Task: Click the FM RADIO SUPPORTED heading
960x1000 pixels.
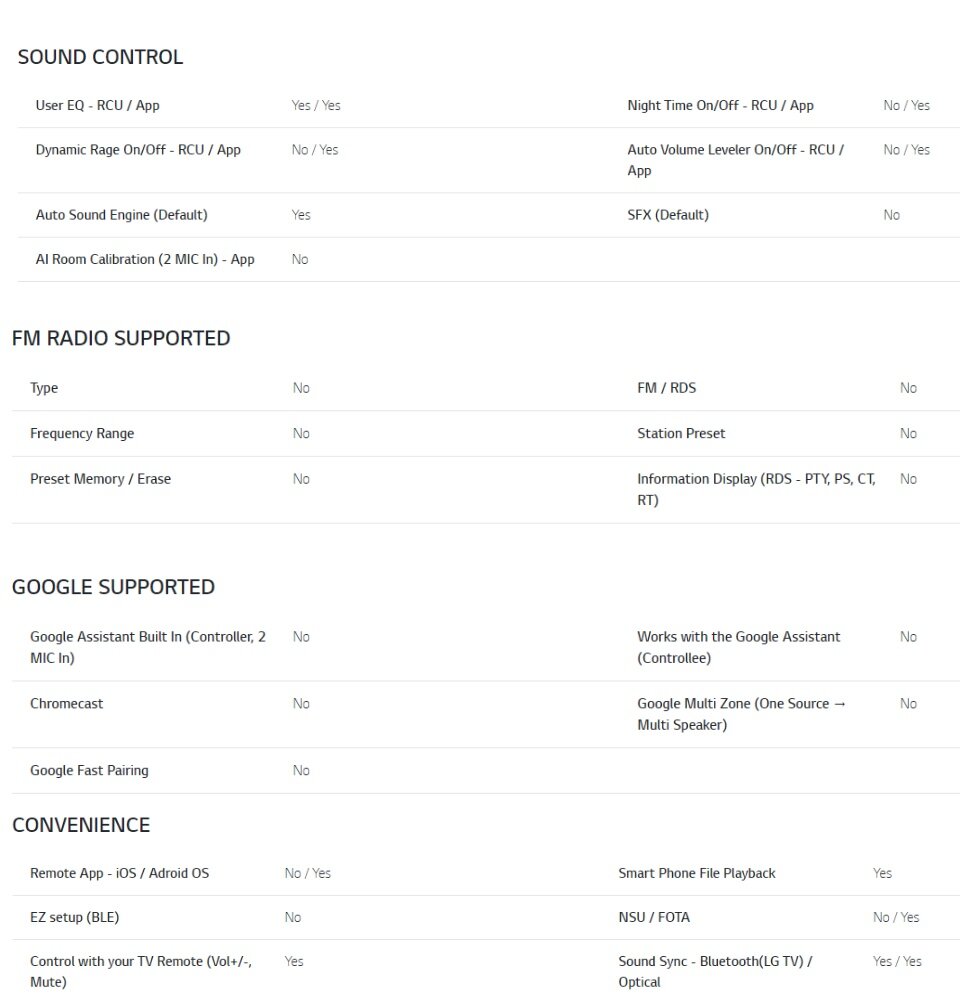Action: (x=121, y=338)
